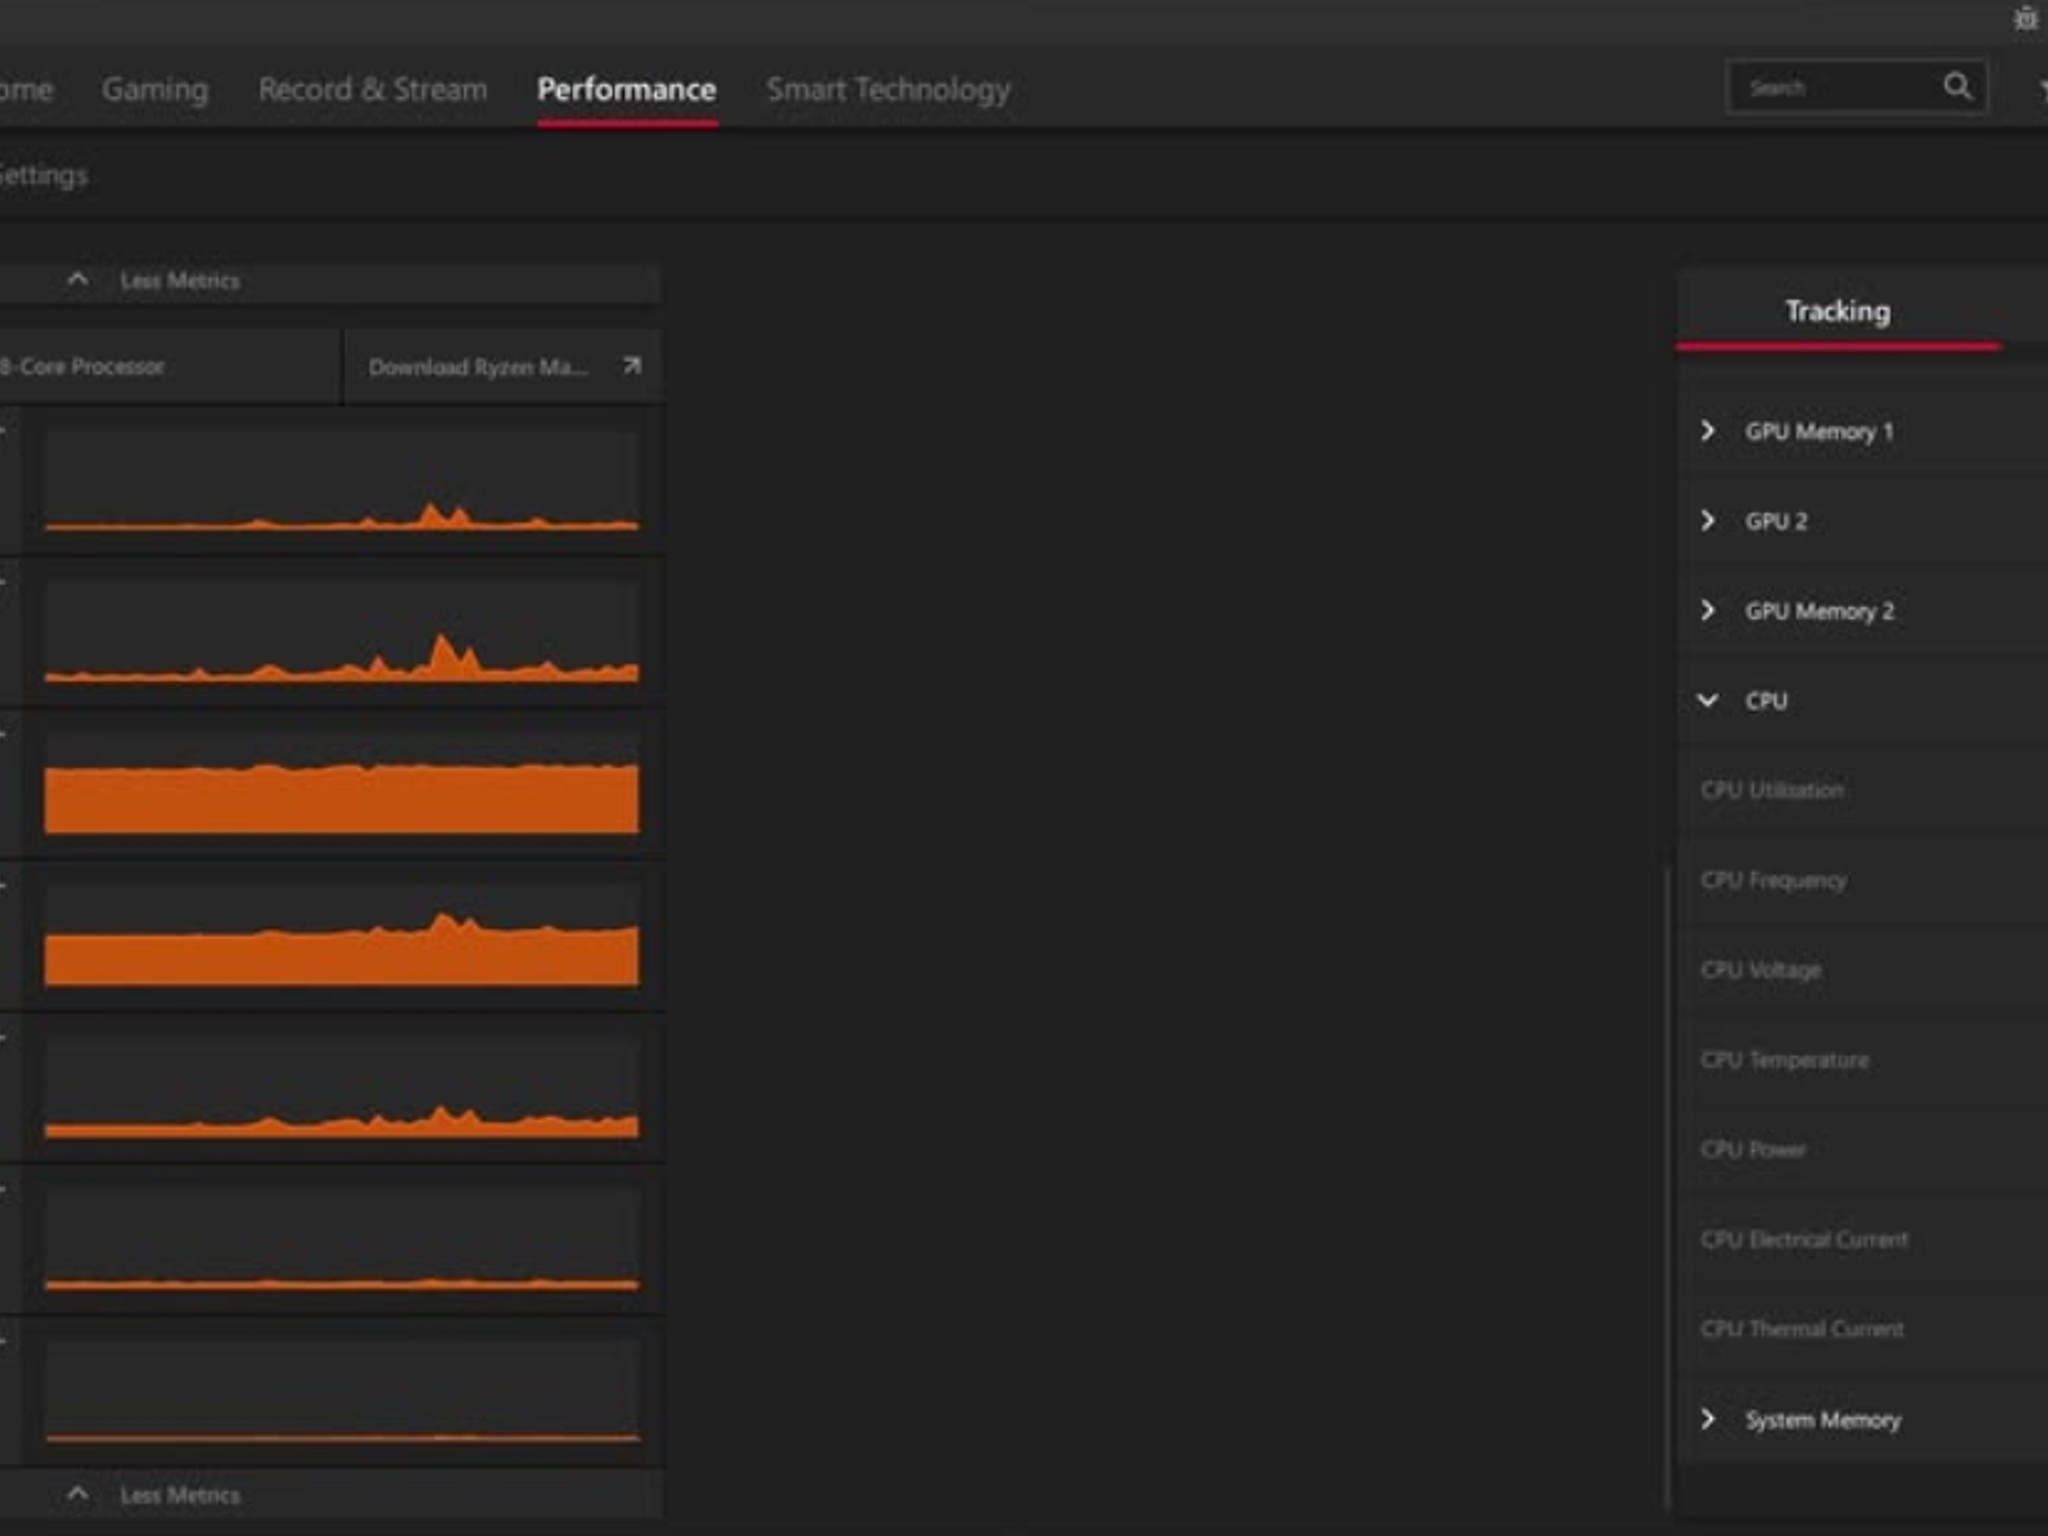Open the Smart Technology tab
Viewport: 2048px width, 1536px height.
(888, 89)
